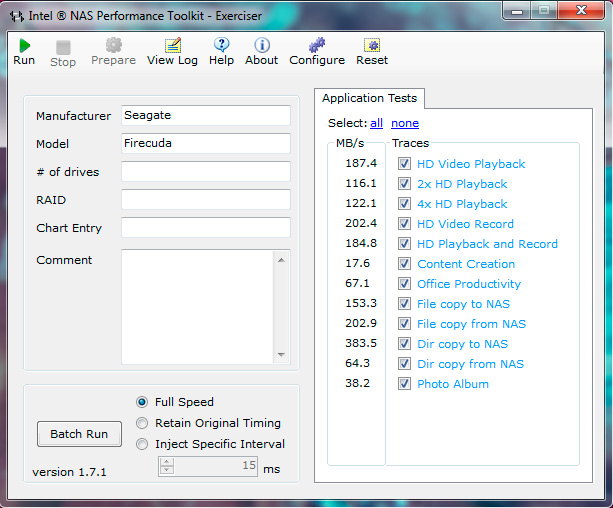The height and width of the screenshot is (508, 613).
Task: Open the About information icon
Action: point(261,46)
